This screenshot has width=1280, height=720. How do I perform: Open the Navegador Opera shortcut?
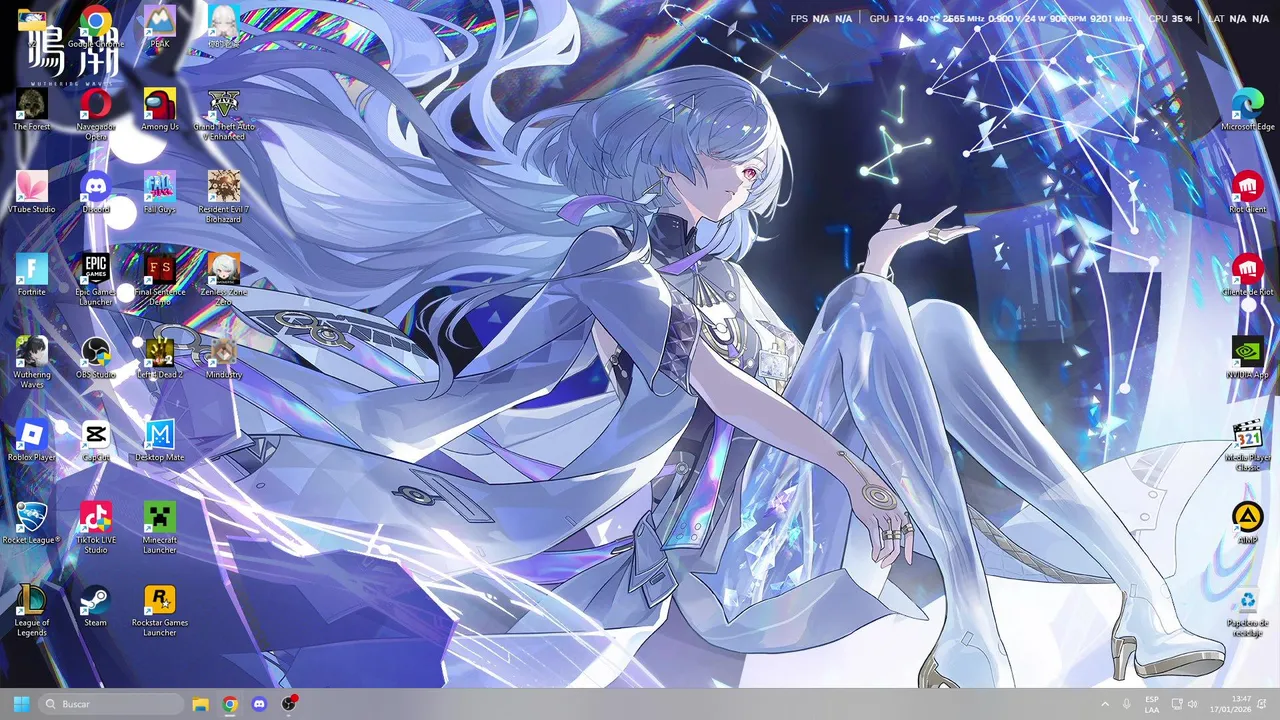[96, 114]
